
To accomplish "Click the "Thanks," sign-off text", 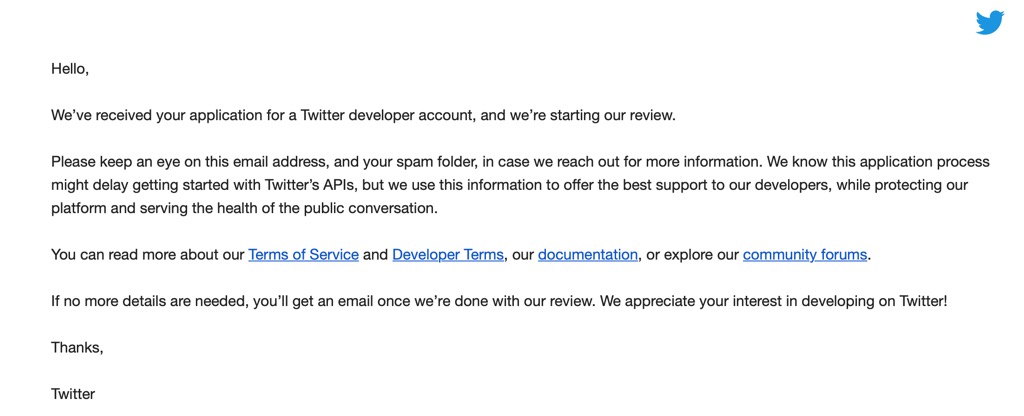I will pos(77,347).
